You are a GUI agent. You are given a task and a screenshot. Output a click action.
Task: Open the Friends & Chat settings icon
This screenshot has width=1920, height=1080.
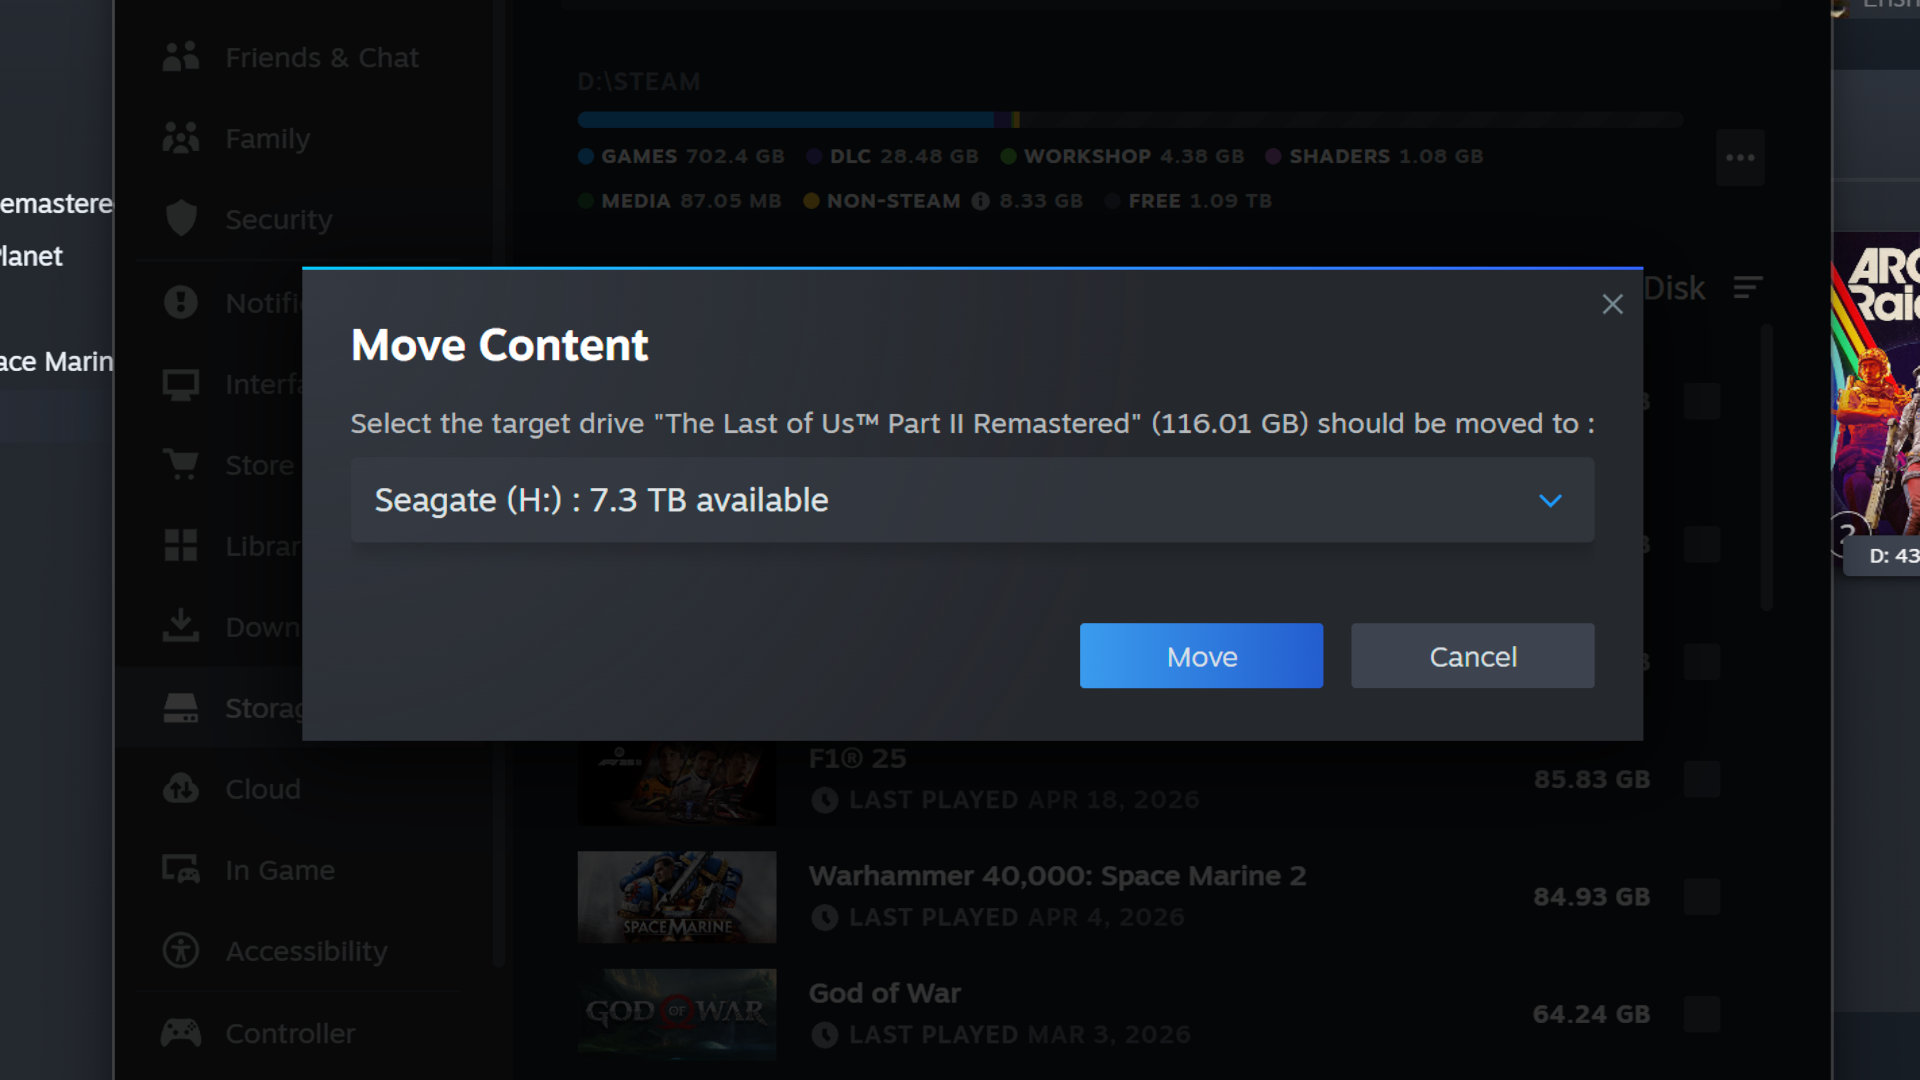point(181,57)
